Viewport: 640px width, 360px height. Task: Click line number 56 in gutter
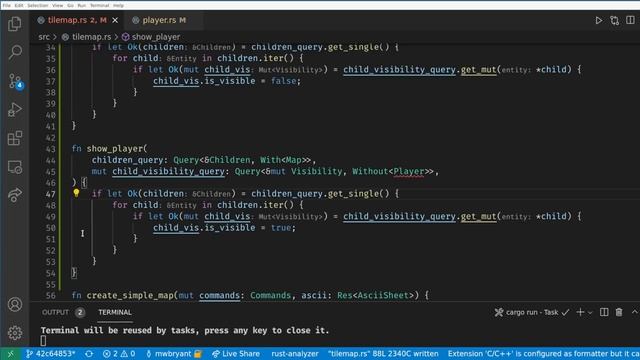coord(51,296)
